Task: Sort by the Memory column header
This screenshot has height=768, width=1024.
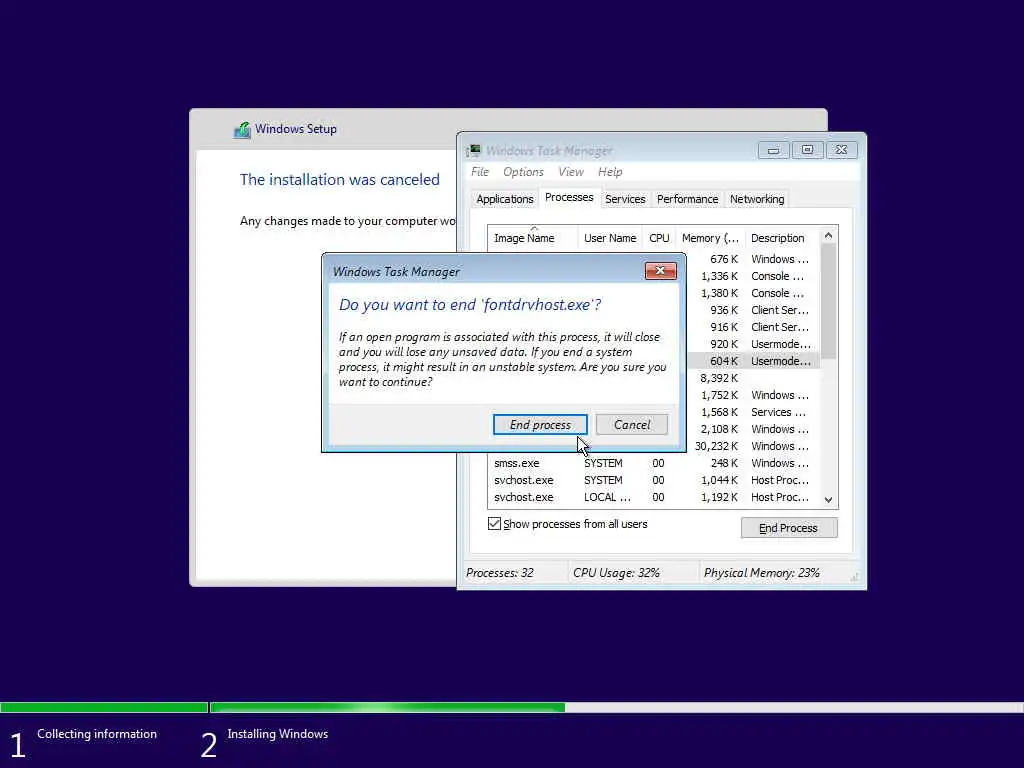Action: click(710, 238)
